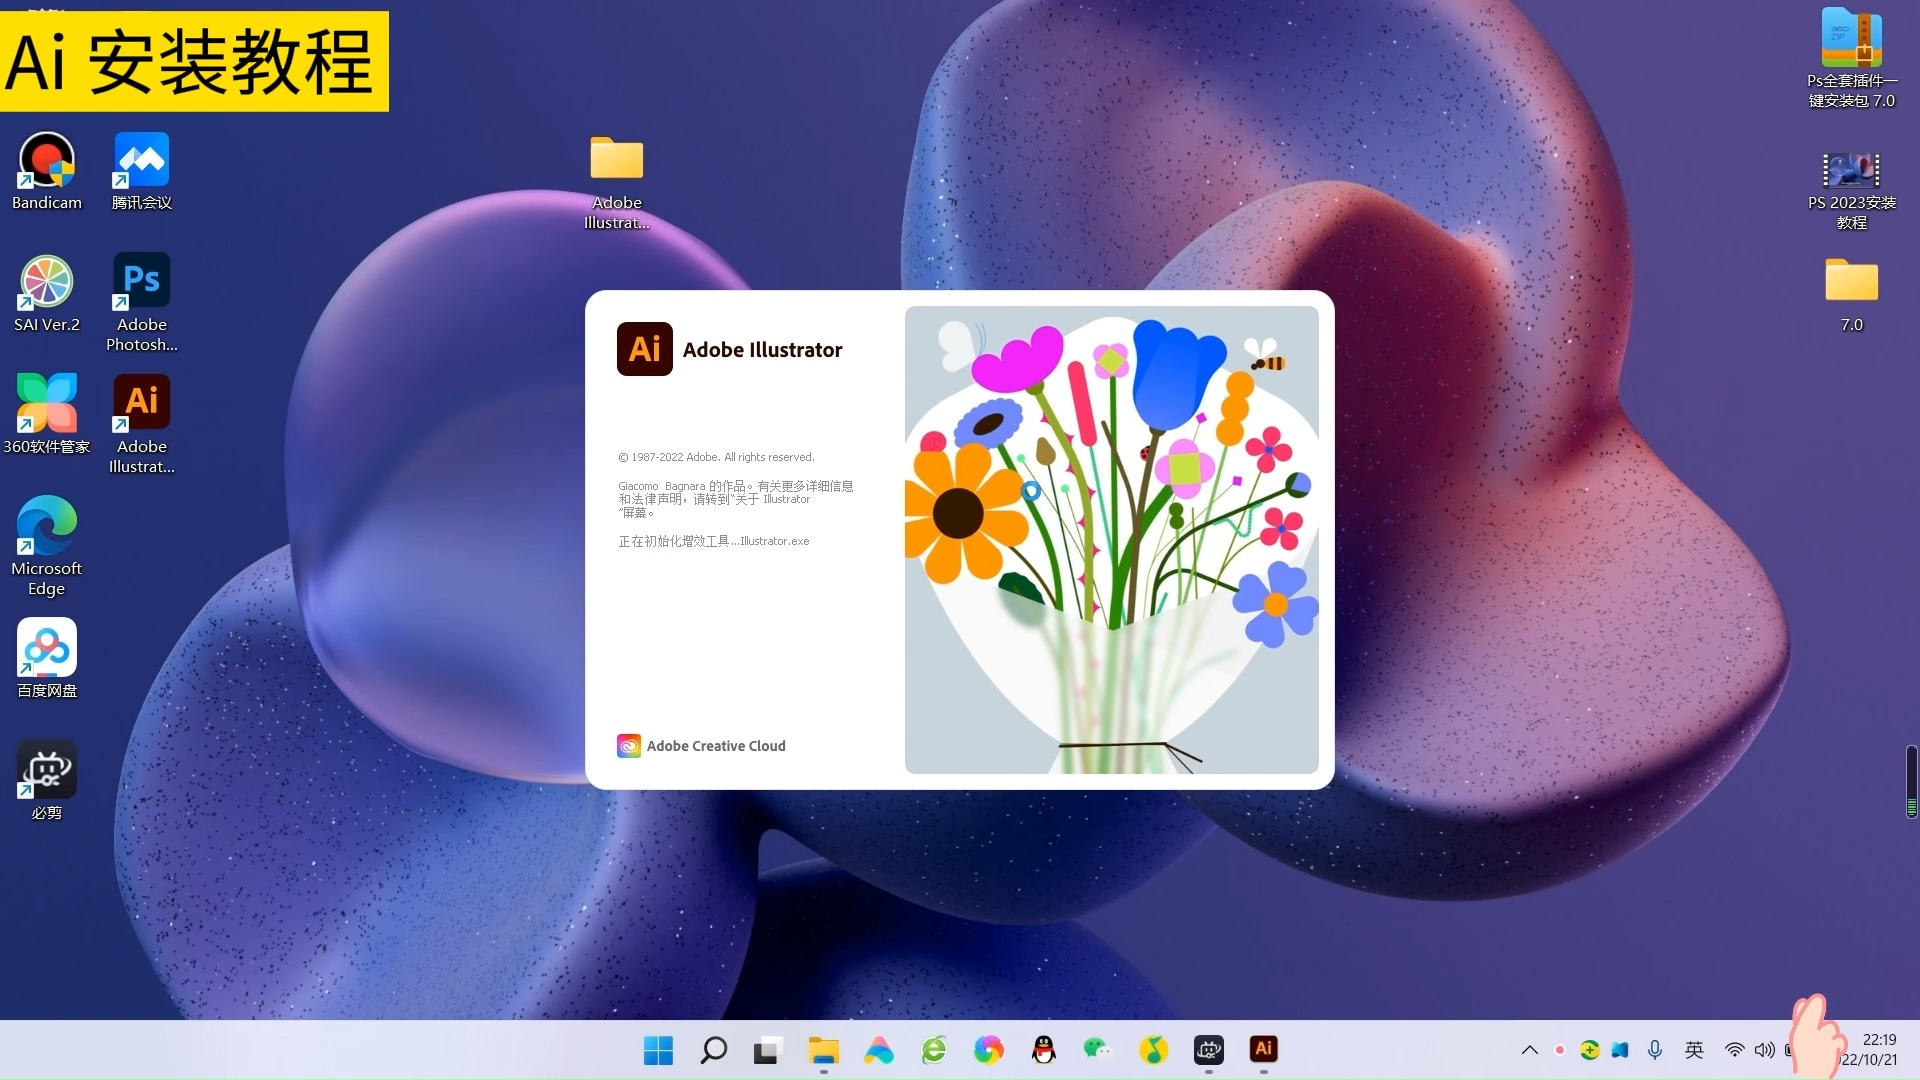Open Adobe Illustrator folder on desktop
The image size is (1920, 1080).
616,160
